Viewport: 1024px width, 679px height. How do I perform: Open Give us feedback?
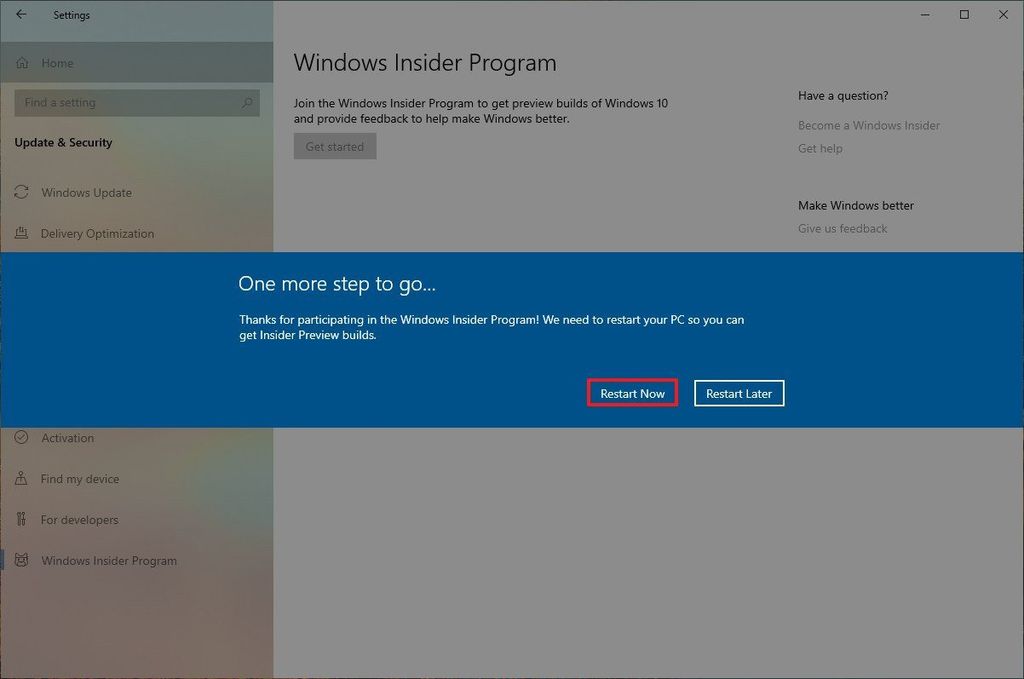pos(843,228)
